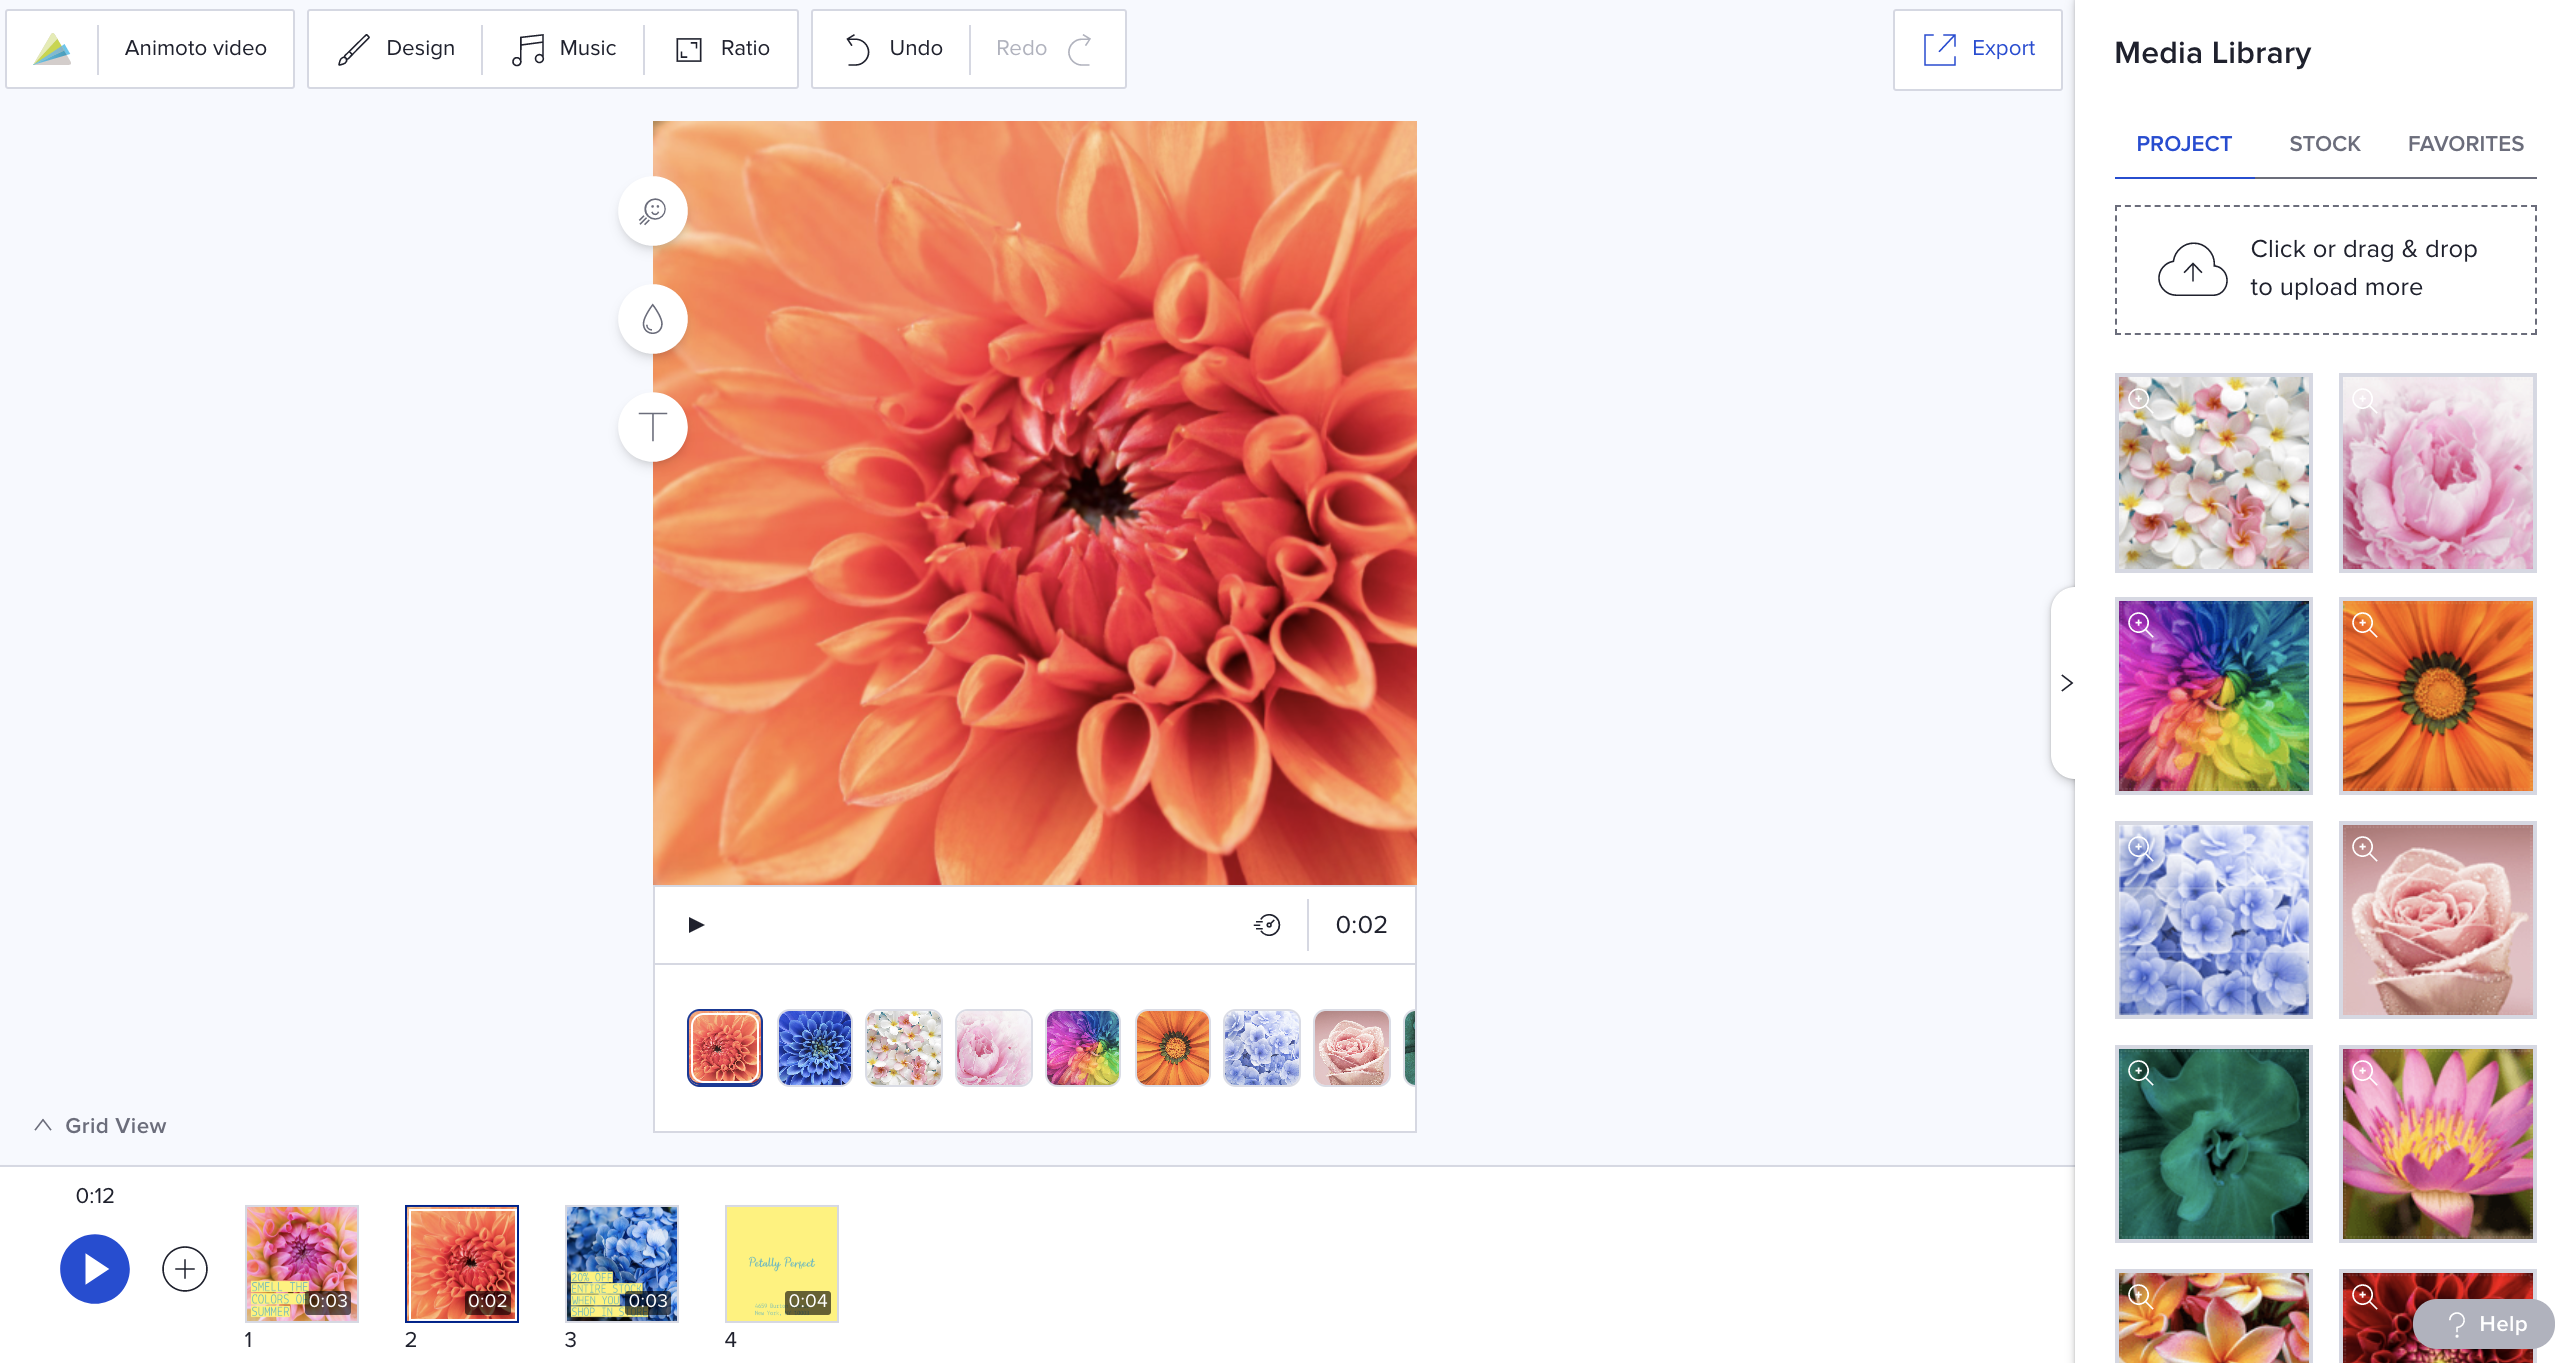
Task: Play the full video timeline
Action: pos(95,1269)
